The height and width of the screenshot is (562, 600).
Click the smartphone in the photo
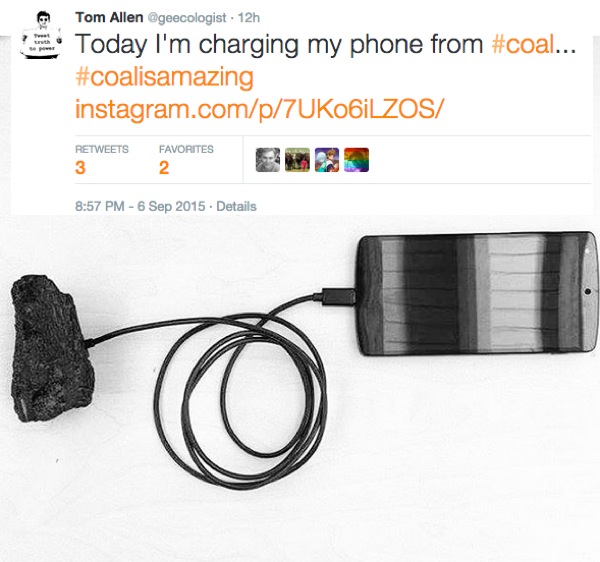[x=477, y=294]
